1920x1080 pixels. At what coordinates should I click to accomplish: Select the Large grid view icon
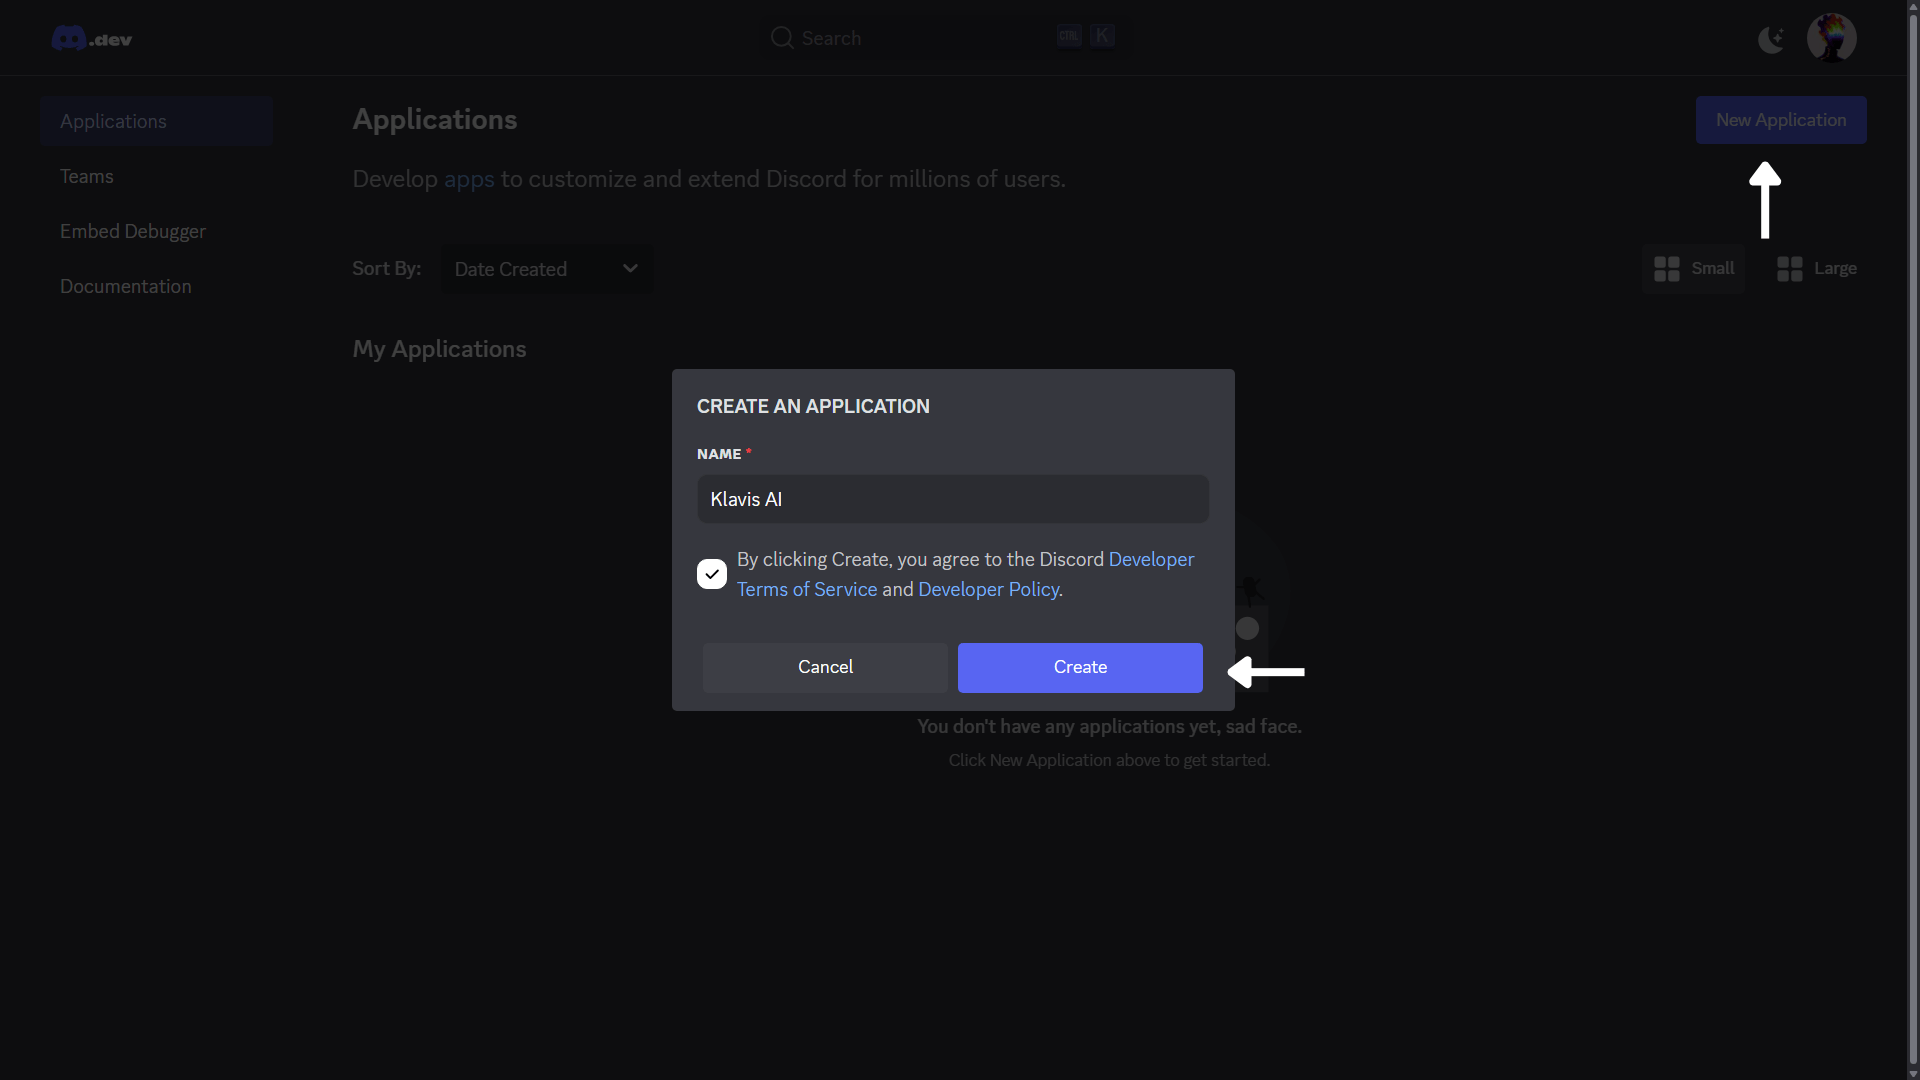coord(1790,269)
